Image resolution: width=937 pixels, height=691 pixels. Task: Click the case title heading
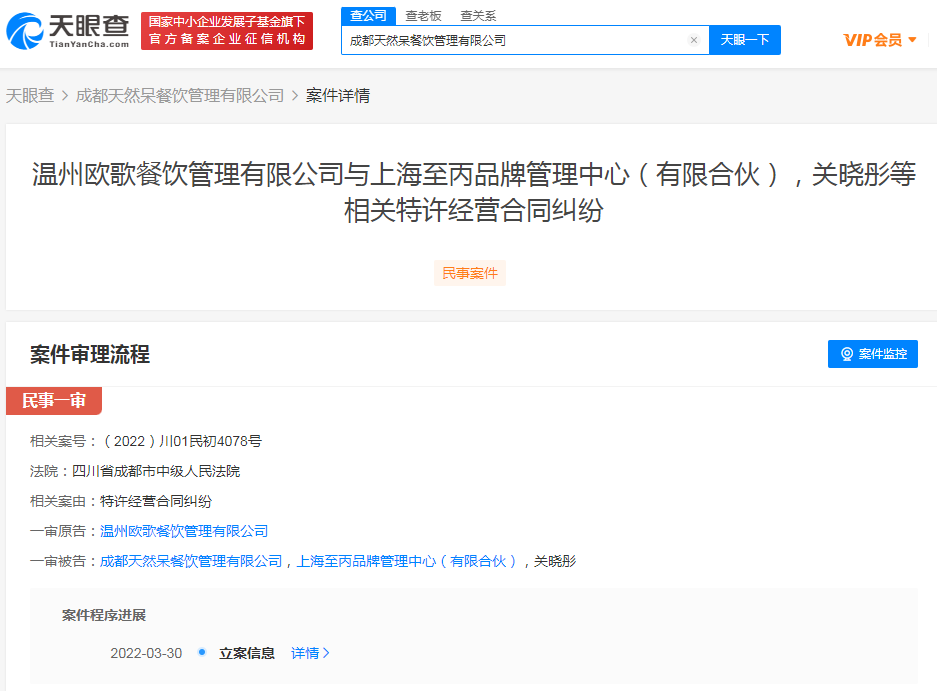point(473,192)
